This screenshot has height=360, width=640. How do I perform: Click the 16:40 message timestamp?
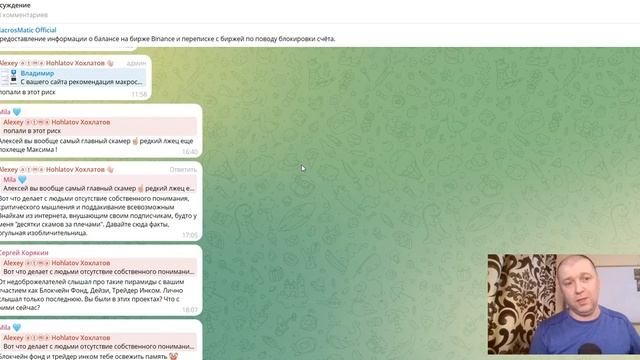[190, 152]
